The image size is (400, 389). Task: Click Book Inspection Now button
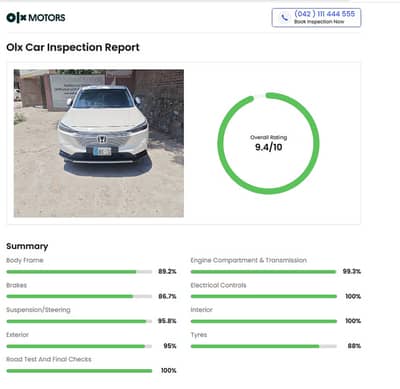pyautogui.click(x=316, y=18)
